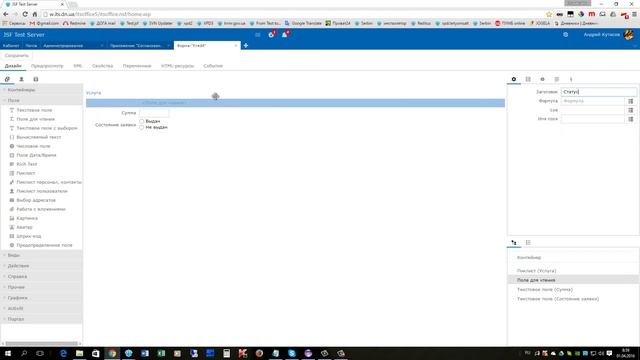Choose the Вычисляемый текст element
The height and width of the screenshot is (360, 640).
point(39,137)
